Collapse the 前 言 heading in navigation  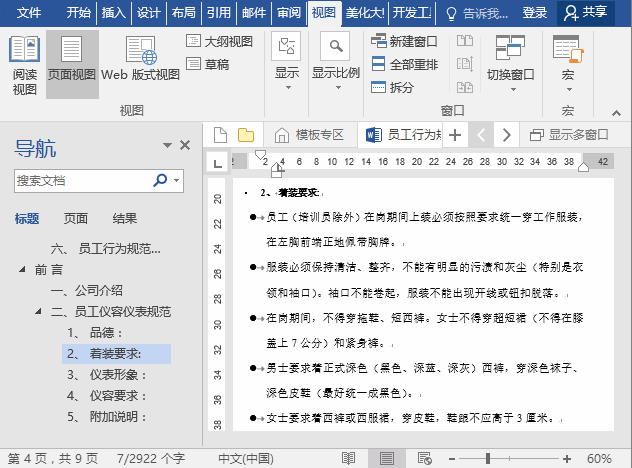(x=22, y=270)
